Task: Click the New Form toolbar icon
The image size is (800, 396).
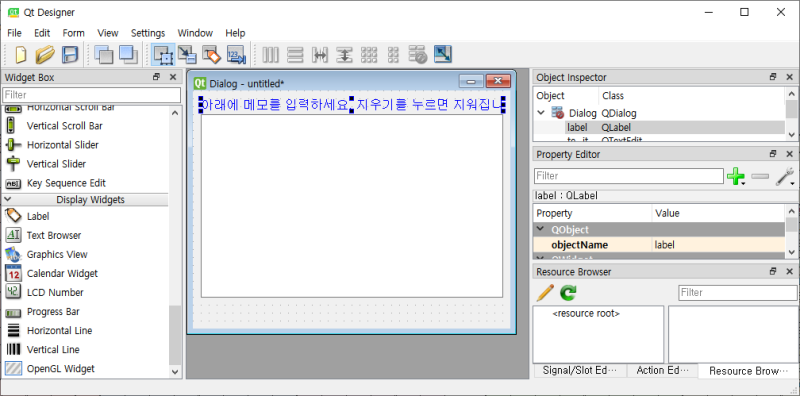Action: (x=21, y=55)
